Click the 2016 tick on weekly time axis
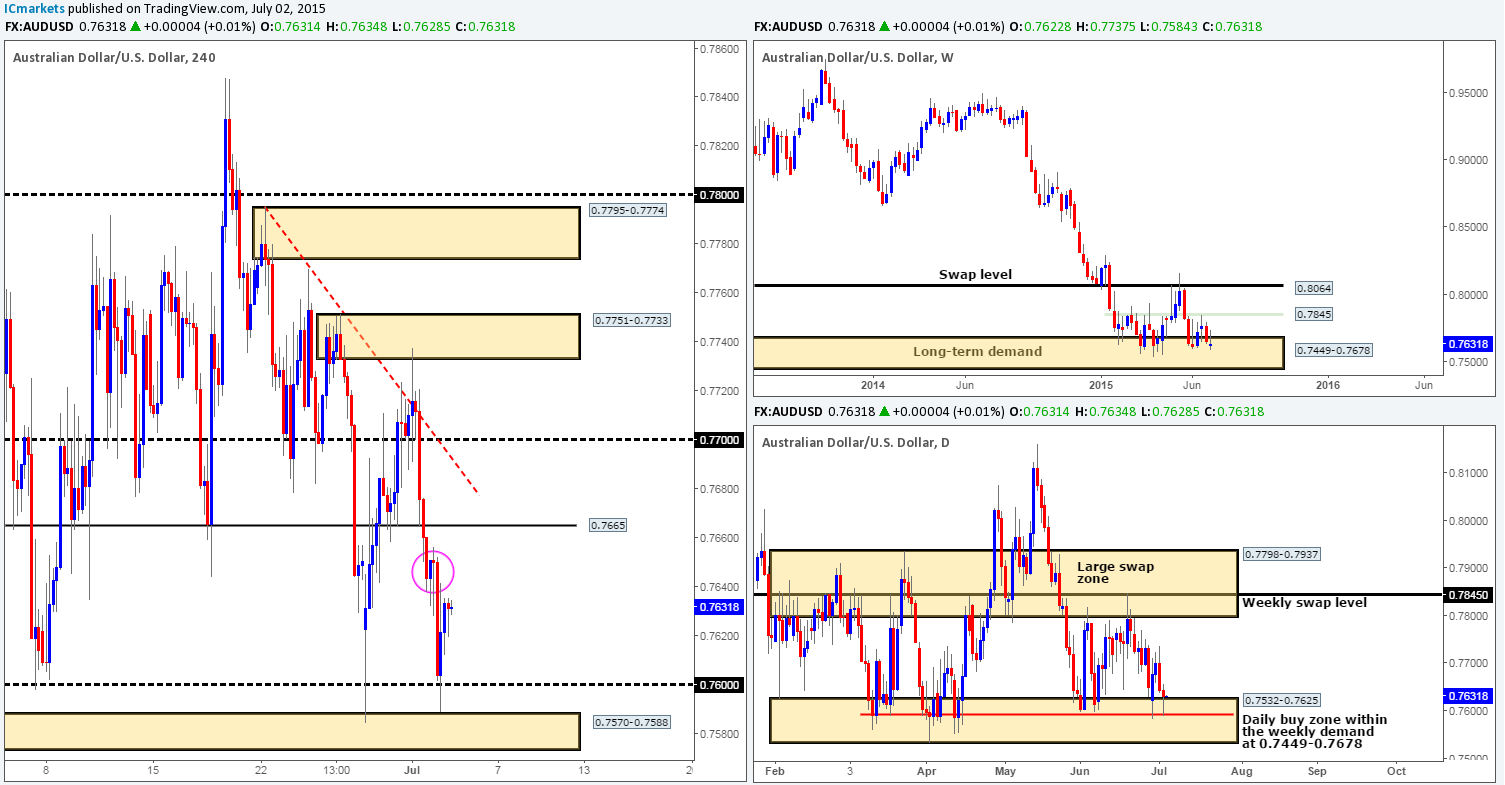1505x785 pixels. click(x=1328, y=385)
